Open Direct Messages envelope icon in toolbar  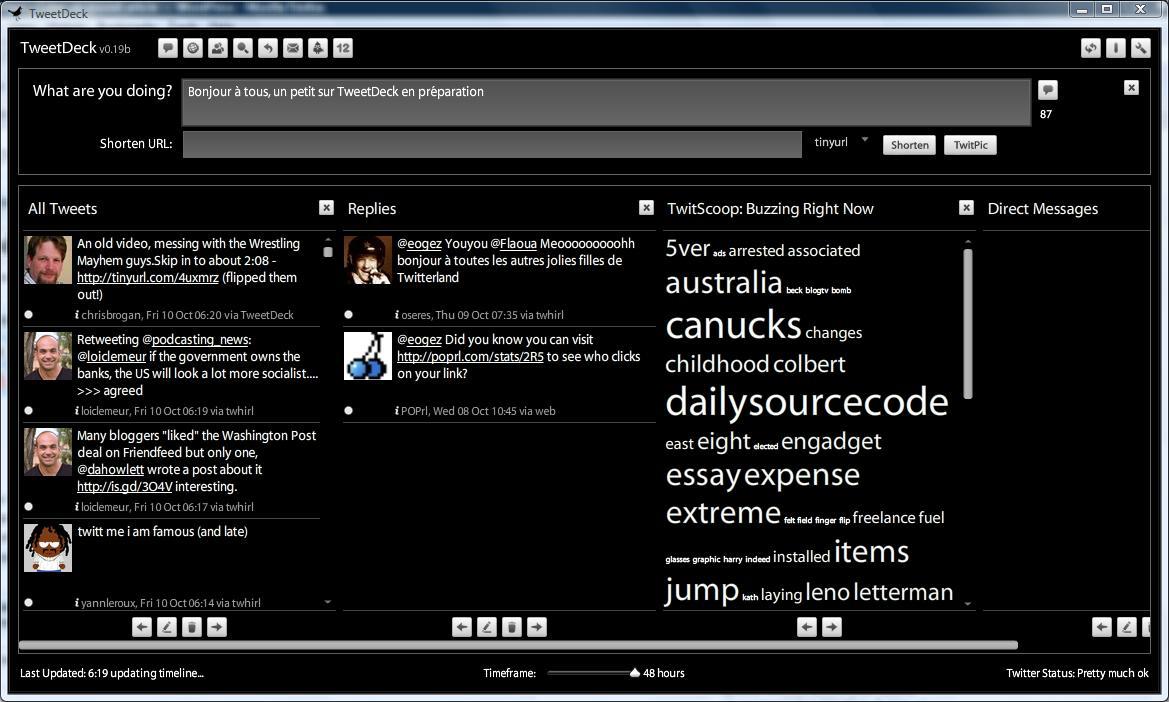coord(293,48)
